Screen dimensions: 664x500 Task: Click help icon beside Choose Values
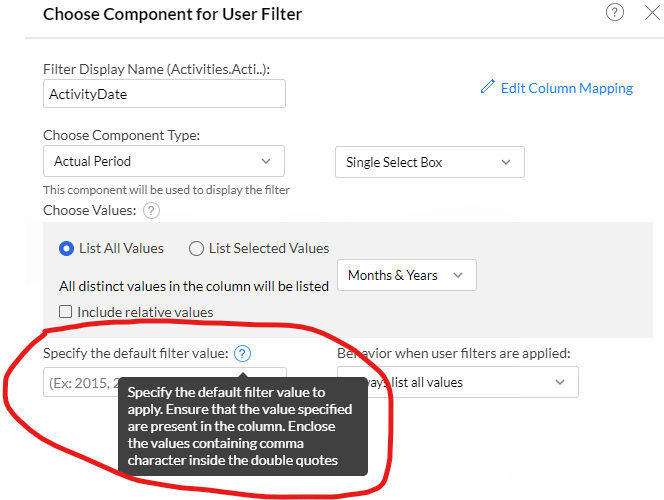(151, 210)
